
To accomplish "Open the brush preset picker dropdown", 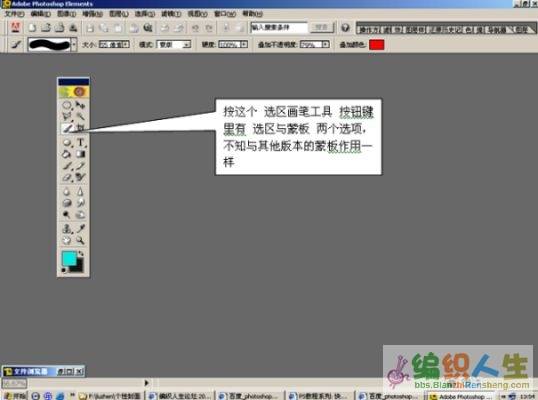I will click(x=74, y=45).
